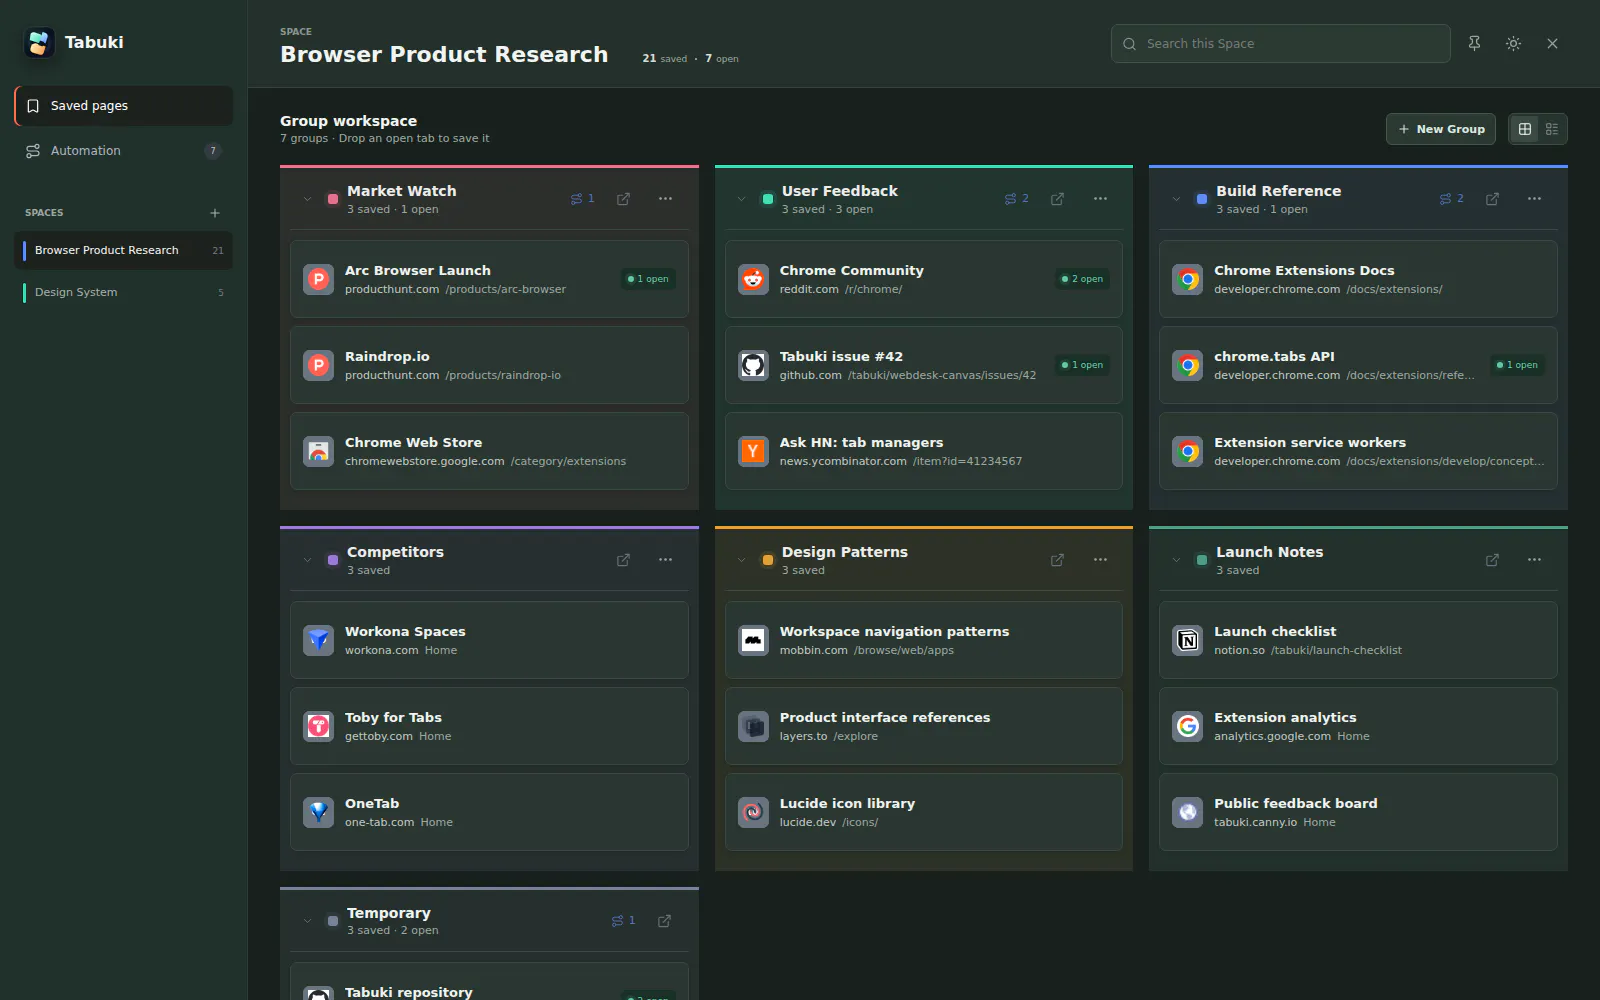
Task: Select the Browser Product Research space
Action: click(x=124, y=250)
